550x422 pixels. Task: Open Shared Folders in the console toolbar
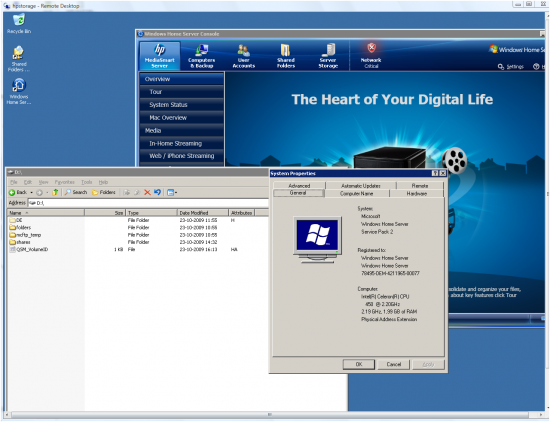click(x=286, y=56)
